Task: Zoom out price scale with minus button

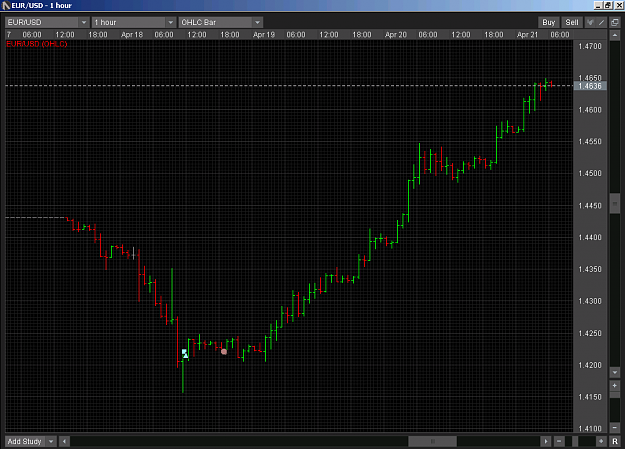Action: tap(615, 427)
